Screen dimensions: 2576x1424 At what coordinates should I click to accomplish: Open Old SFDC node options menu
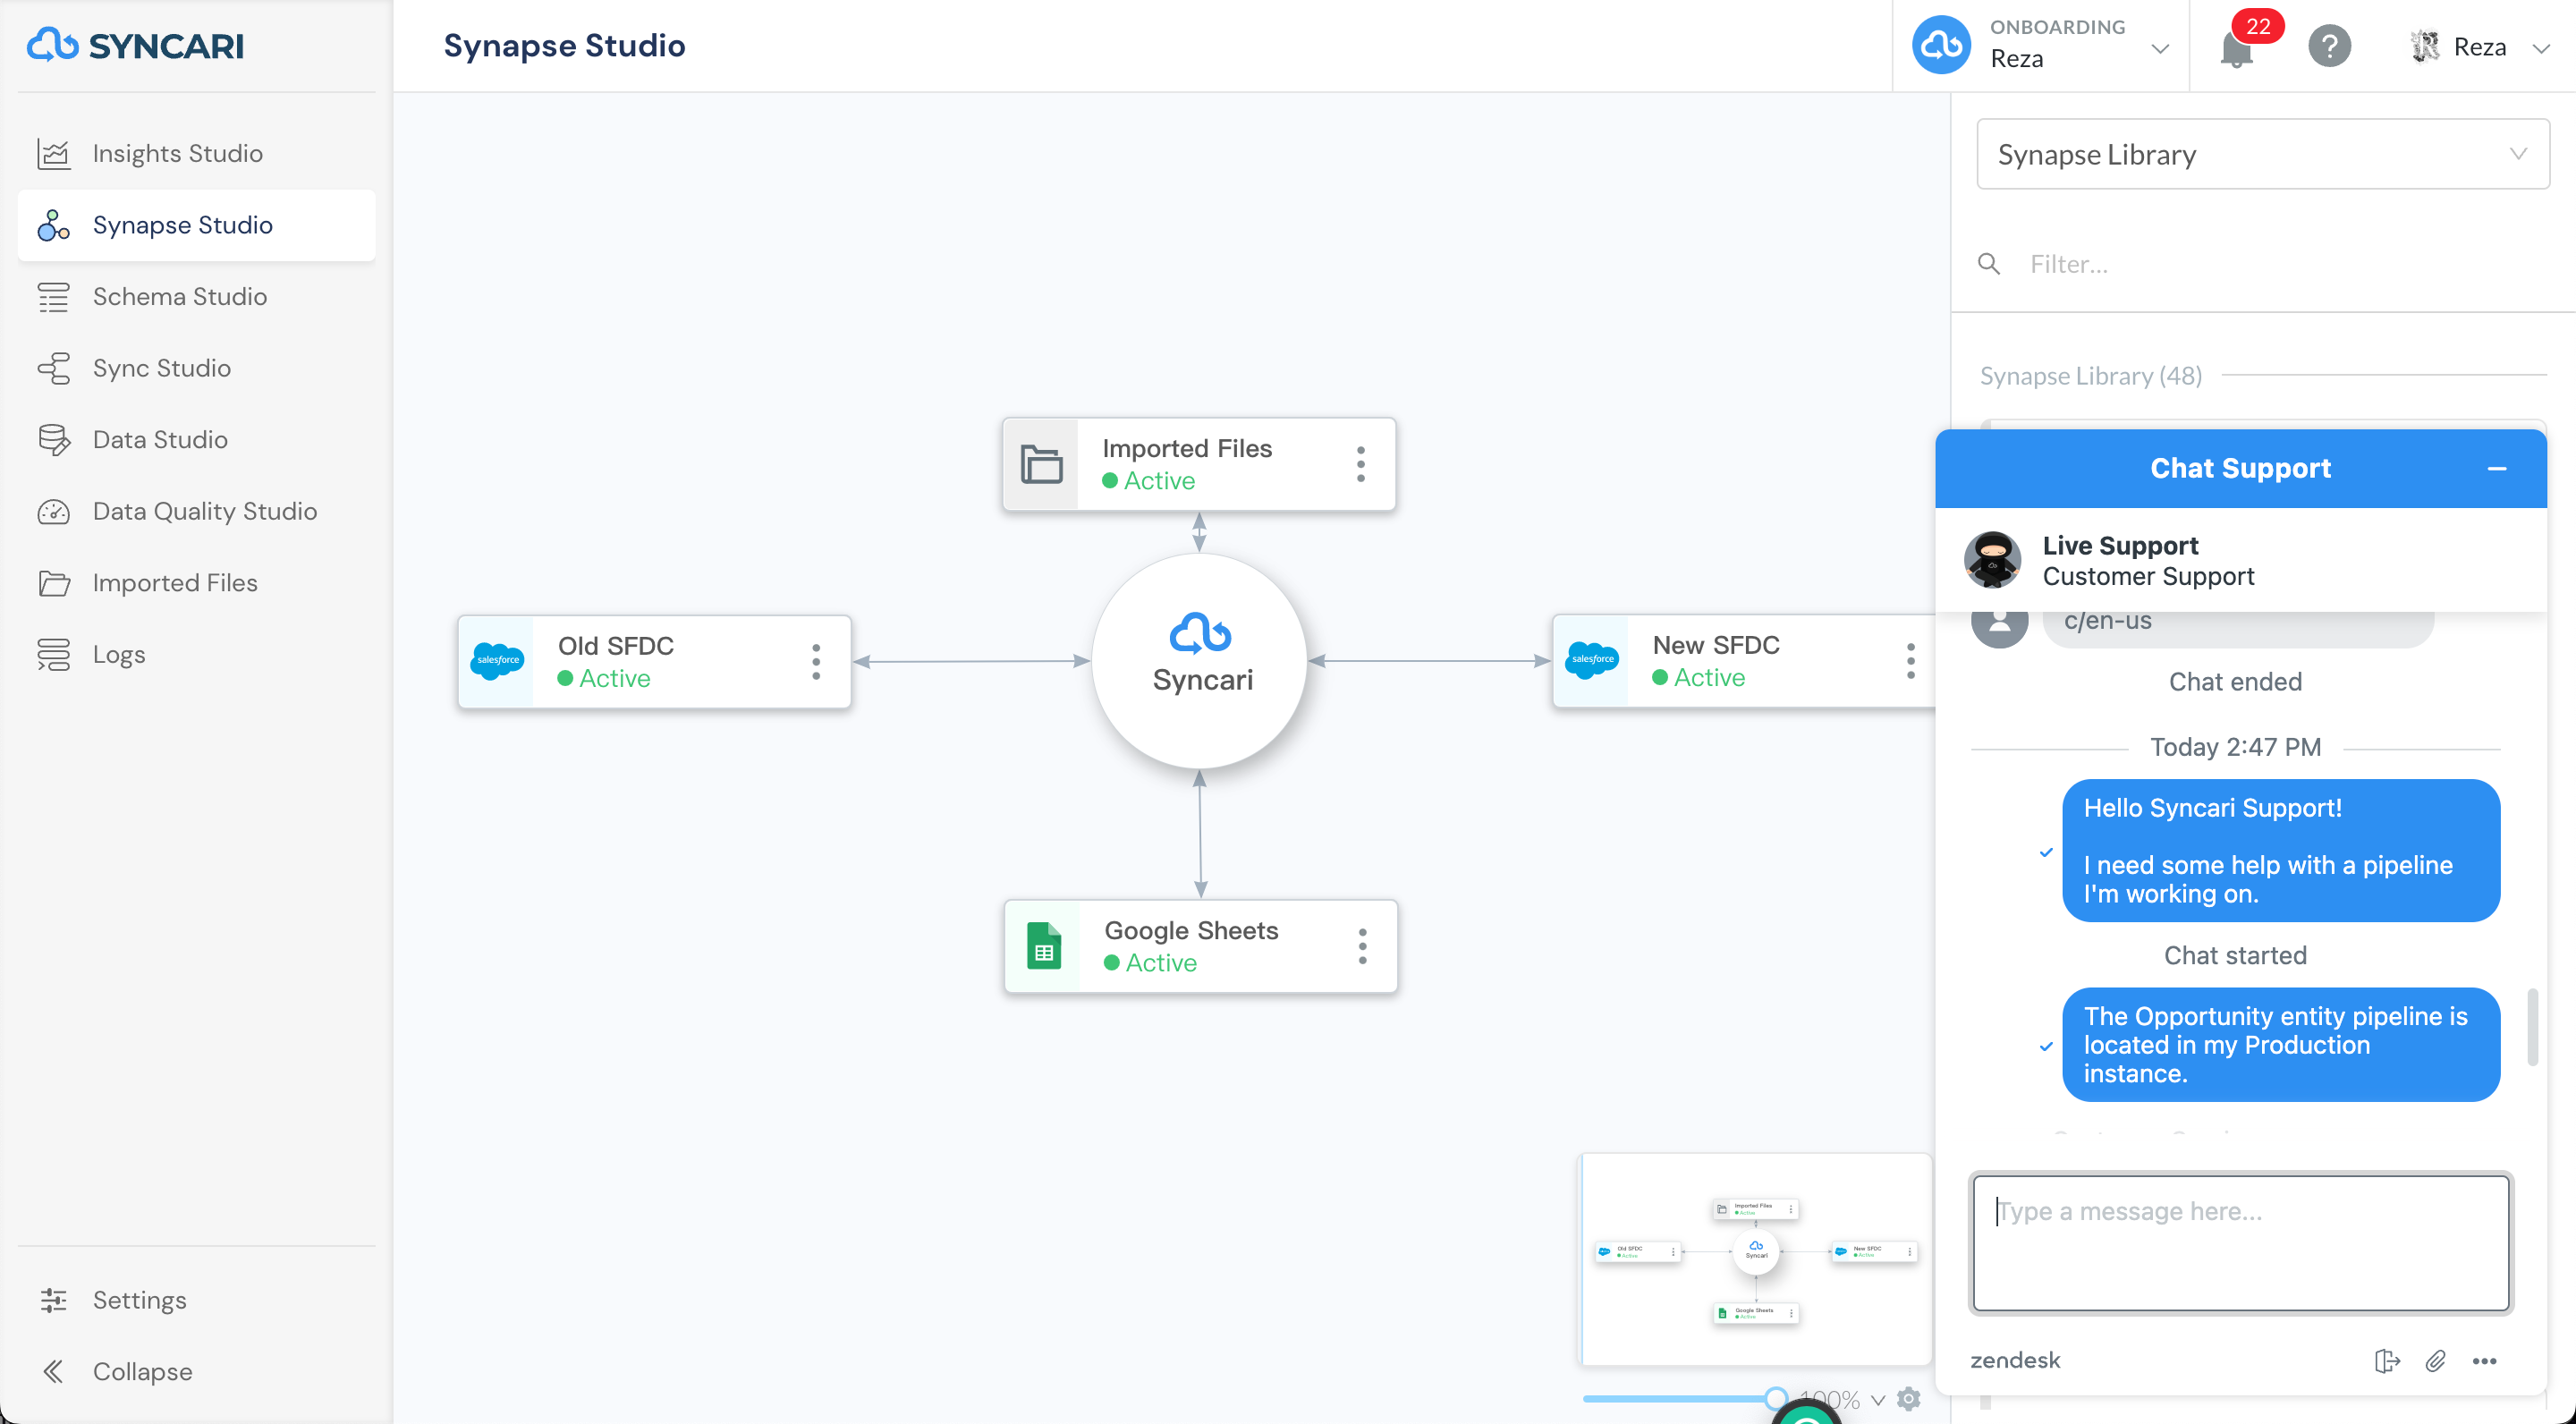click(816, 662)
